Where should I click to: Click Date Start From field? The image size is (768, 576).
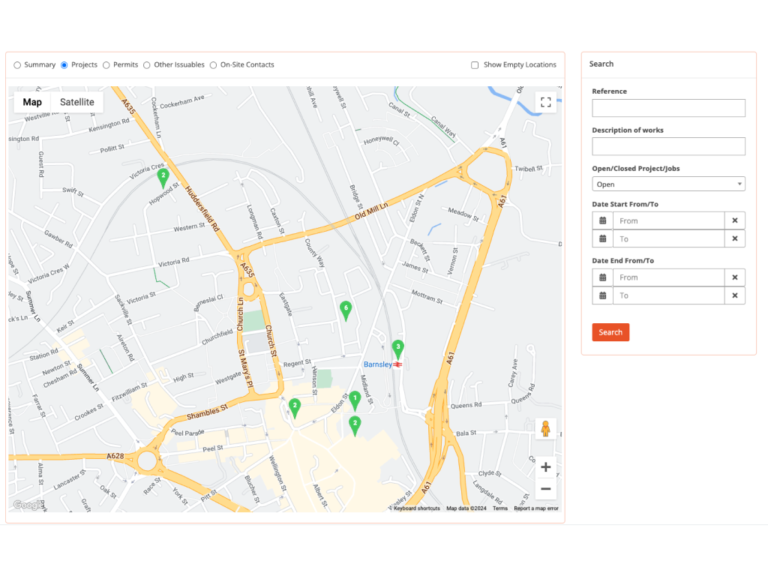tap(669, 220)
